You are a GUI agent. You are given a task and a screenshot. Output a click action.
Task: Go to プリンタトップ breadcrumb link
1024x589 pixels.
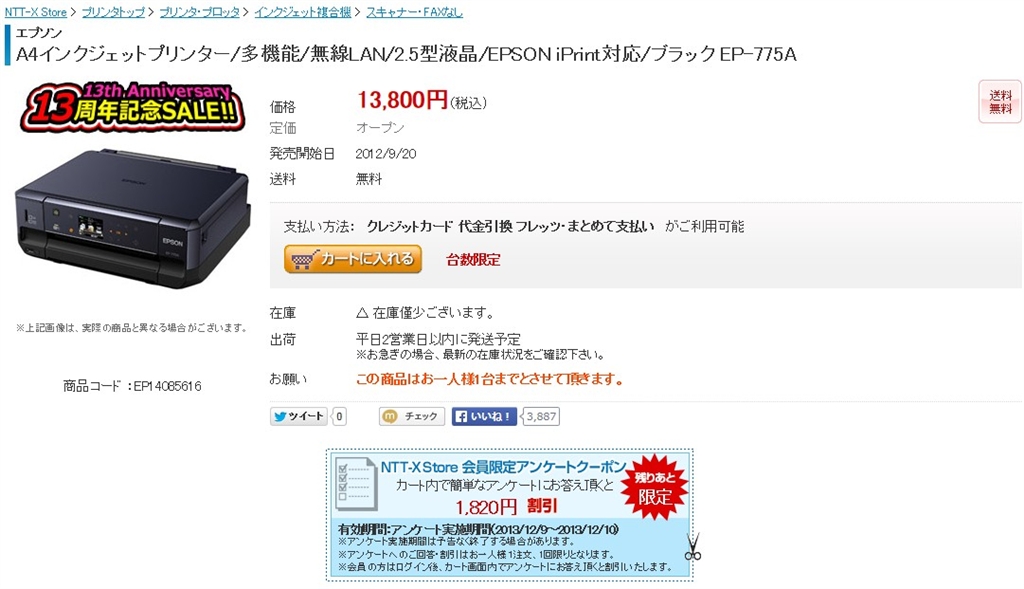tap(114, 12)
